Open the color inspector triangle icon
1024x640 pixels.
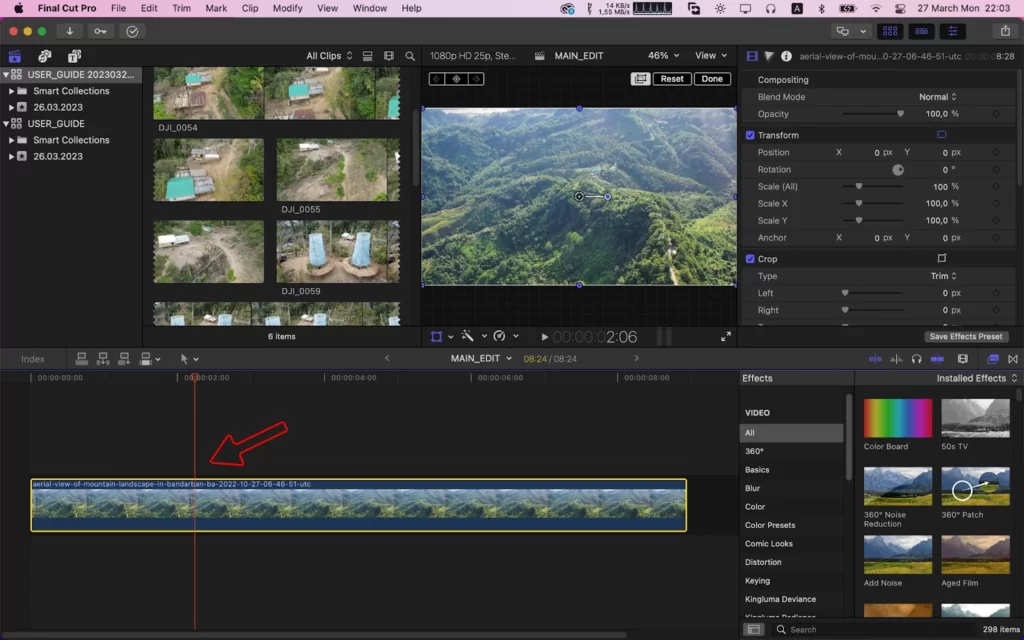point(769,56)
